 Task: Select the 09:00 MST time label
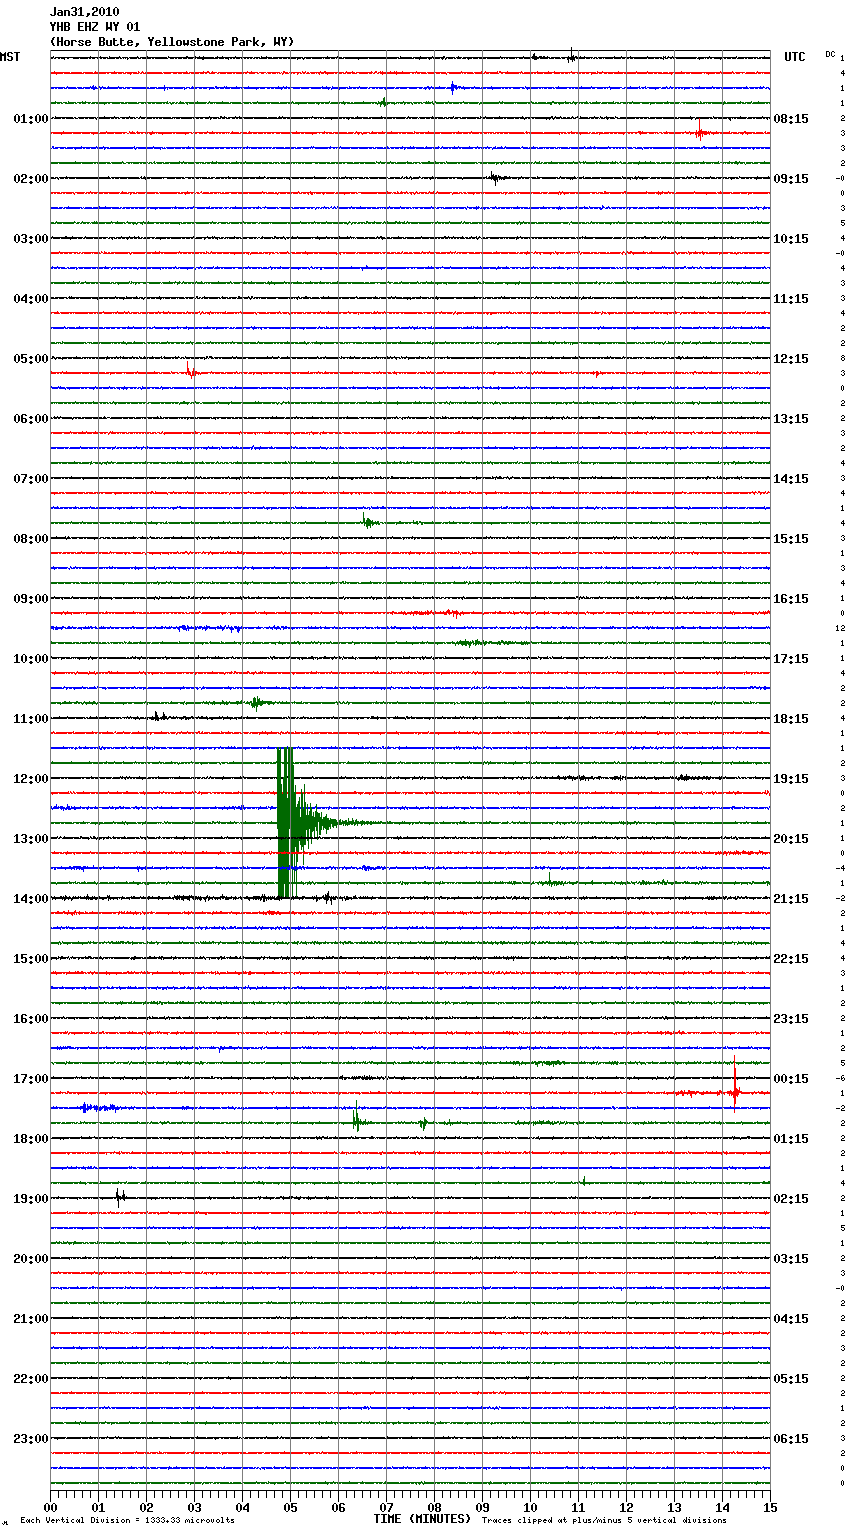click(x=31, y=599)
